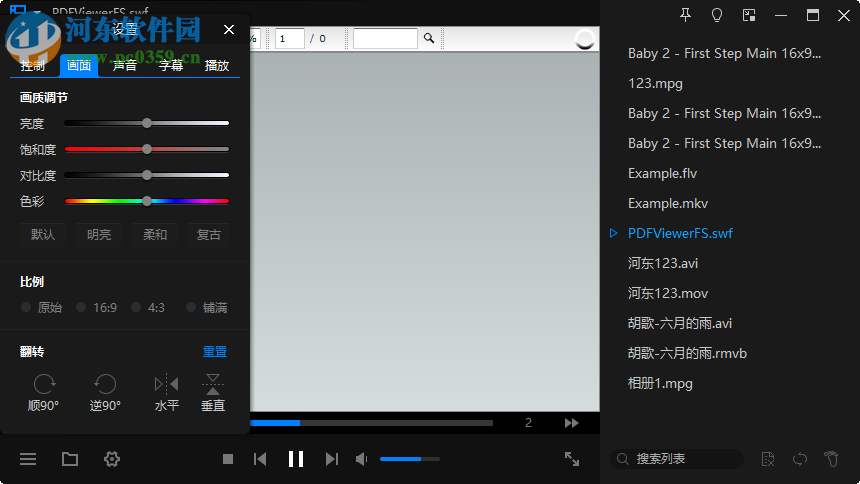Open the 控制 settings tab
The image size is (860, 484).
tap(33, 66)
